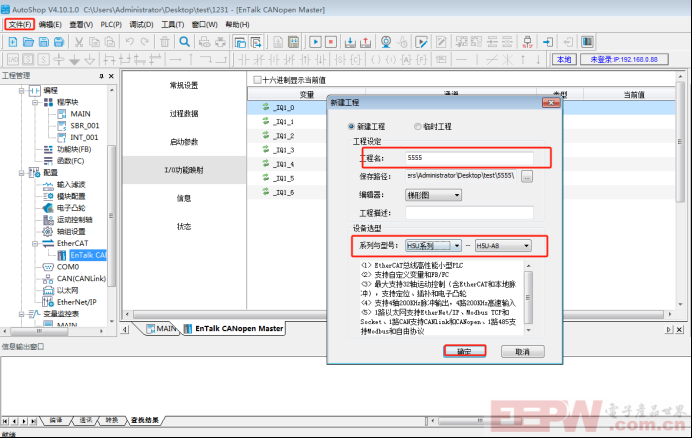Click the Paste toolbar icon
The width and height of the screenshot is (692, 438).
[x=110, y=42]
